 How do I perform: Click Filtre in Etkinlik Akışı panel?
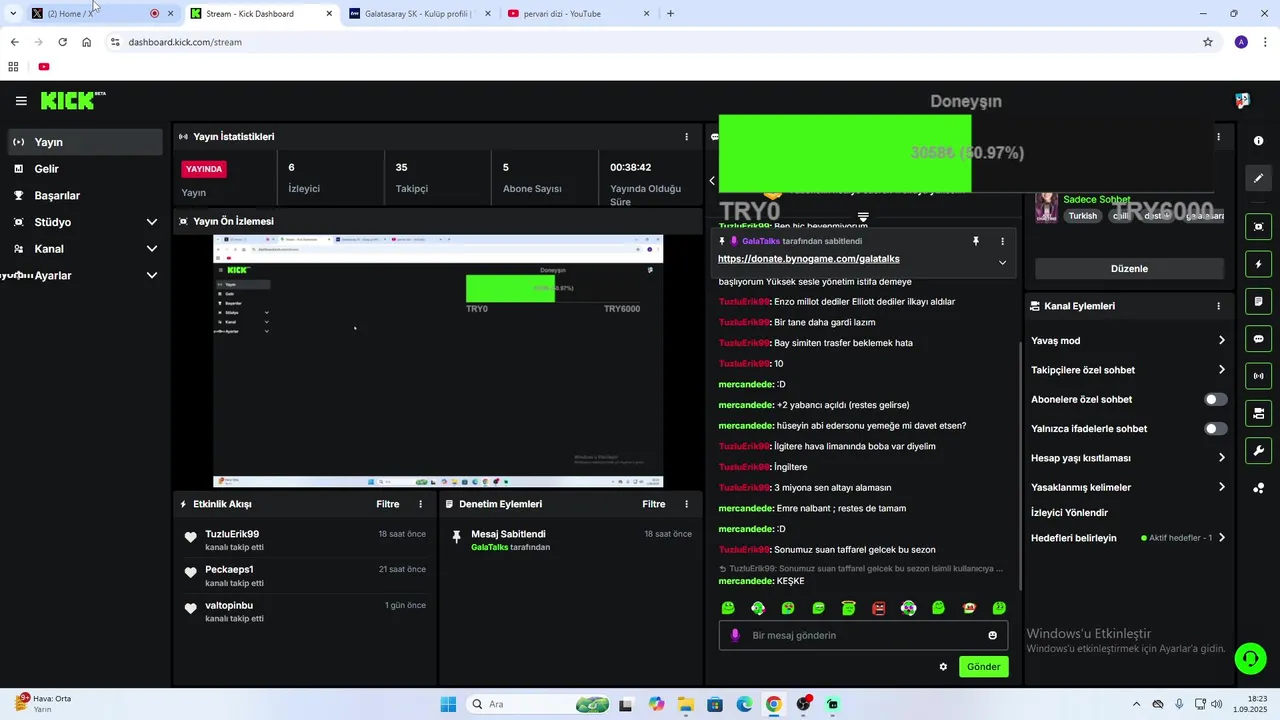388,505
